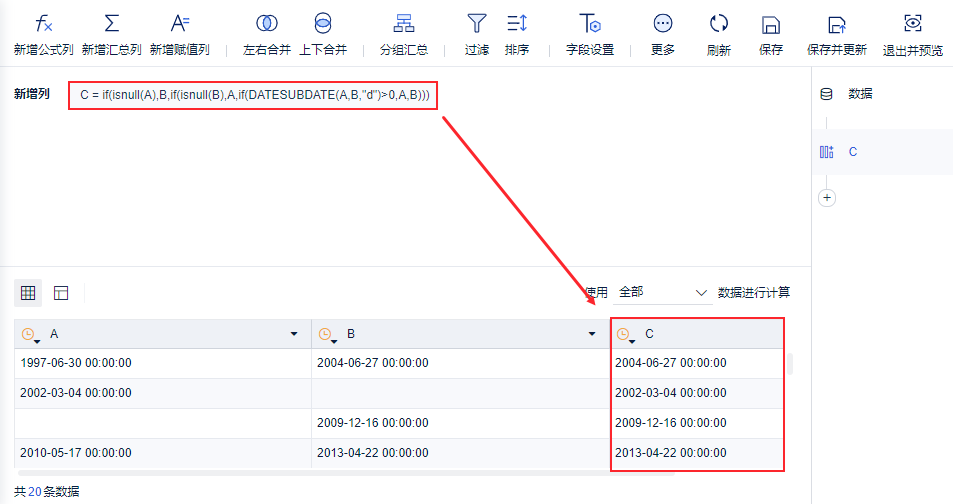
Task: Show 更多 options menu
Action: point(662,35)
